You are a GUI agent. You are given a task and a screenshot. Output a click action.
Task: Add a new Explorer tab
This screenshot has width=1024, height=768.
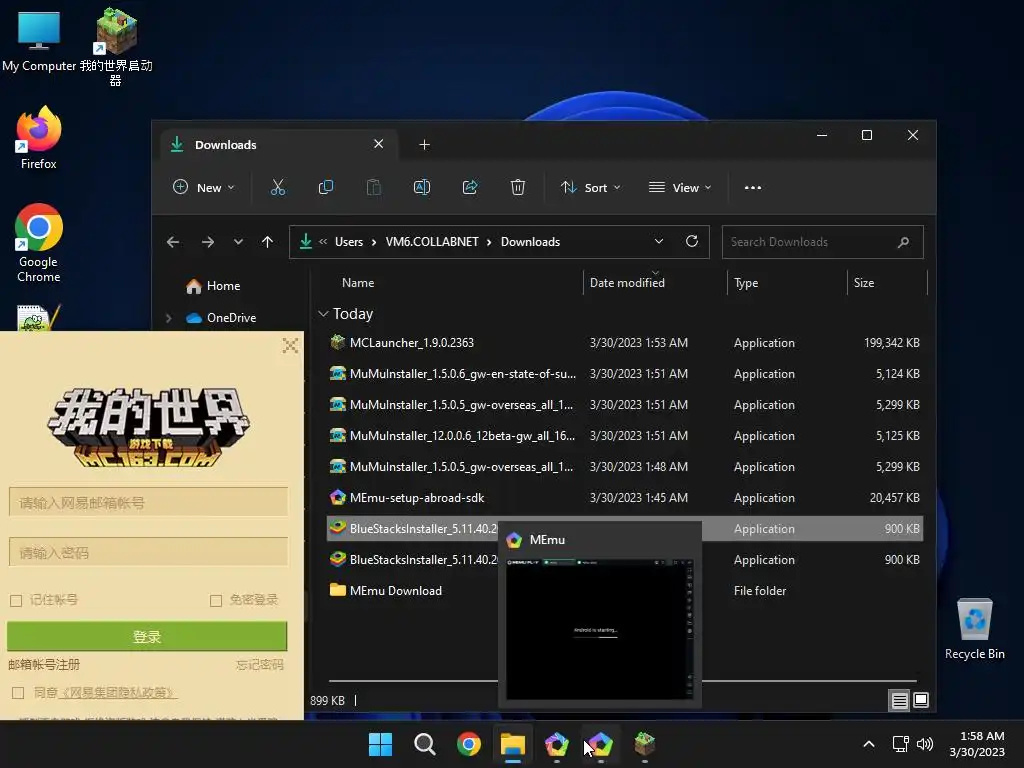[424, 145]
